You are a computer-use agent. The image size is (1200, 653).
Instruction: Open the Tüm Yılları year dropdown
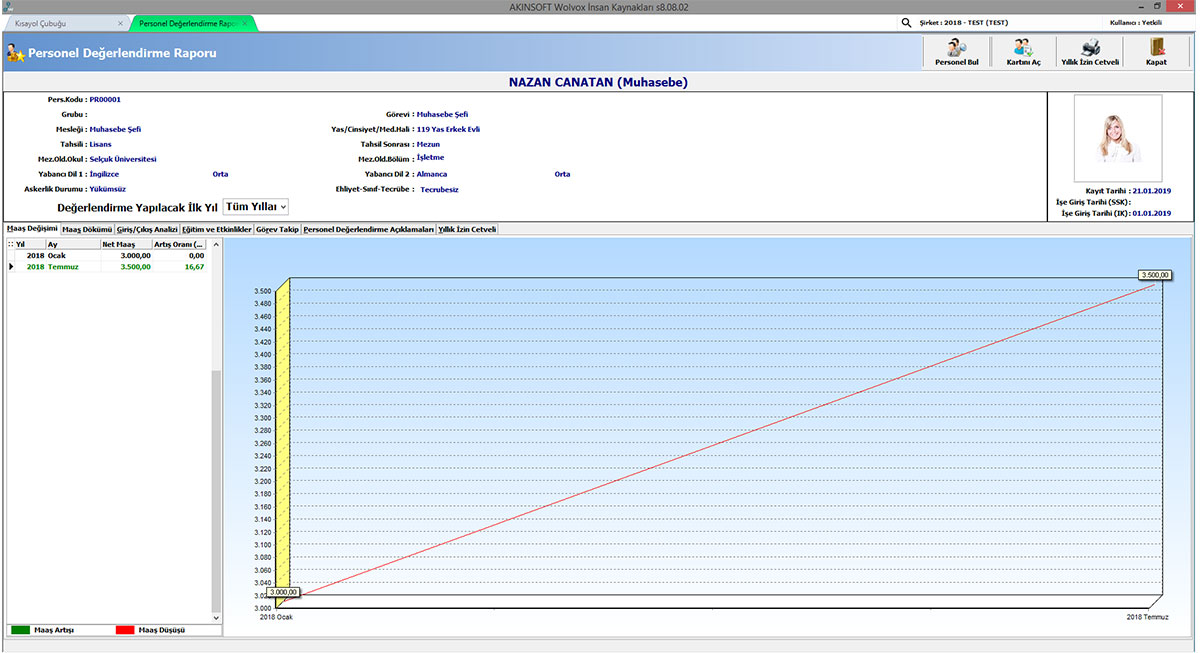[256, 206]
